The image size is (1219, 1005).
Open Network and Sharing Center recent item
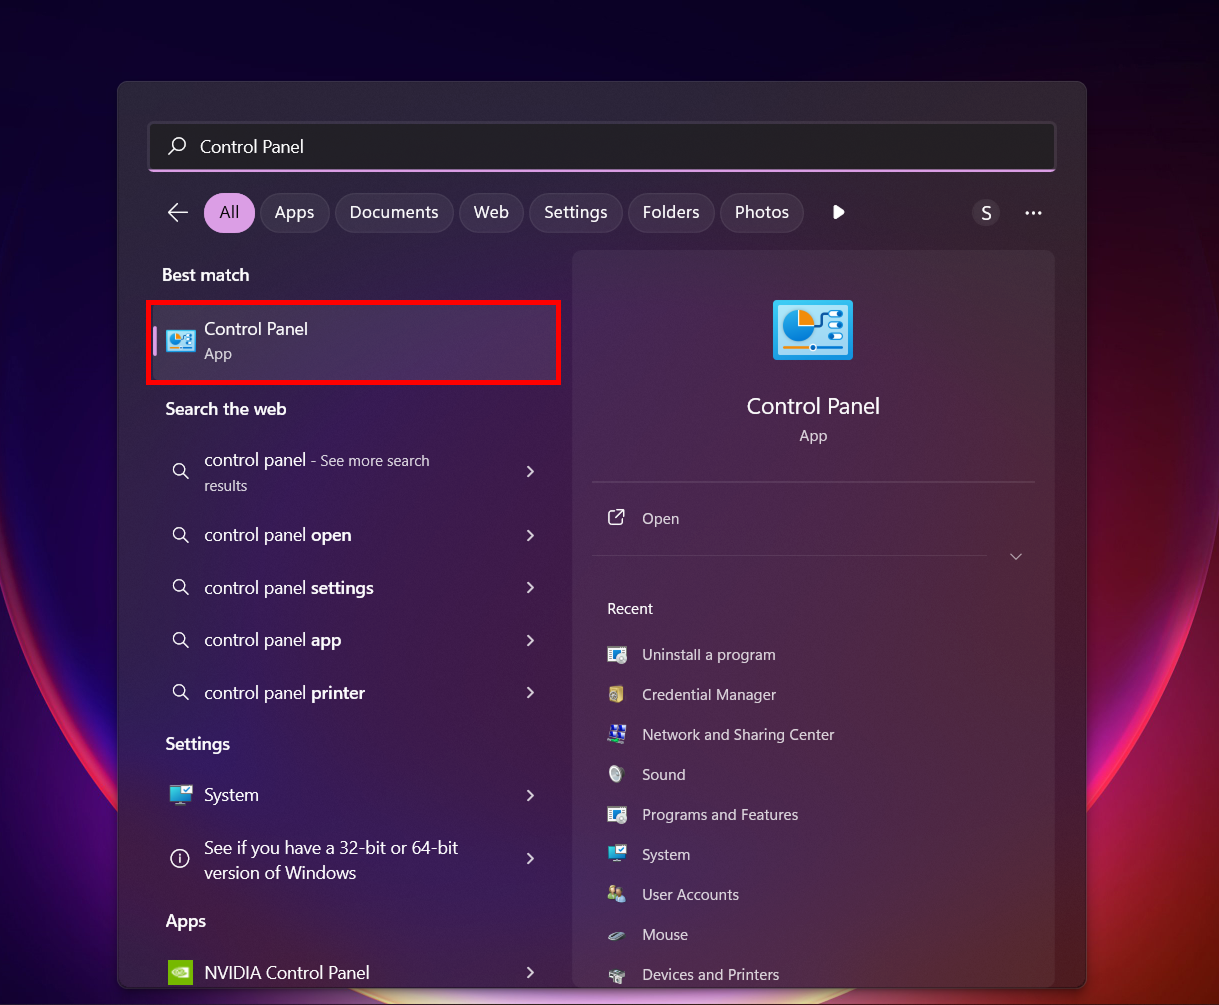click(x=737, y=734)
